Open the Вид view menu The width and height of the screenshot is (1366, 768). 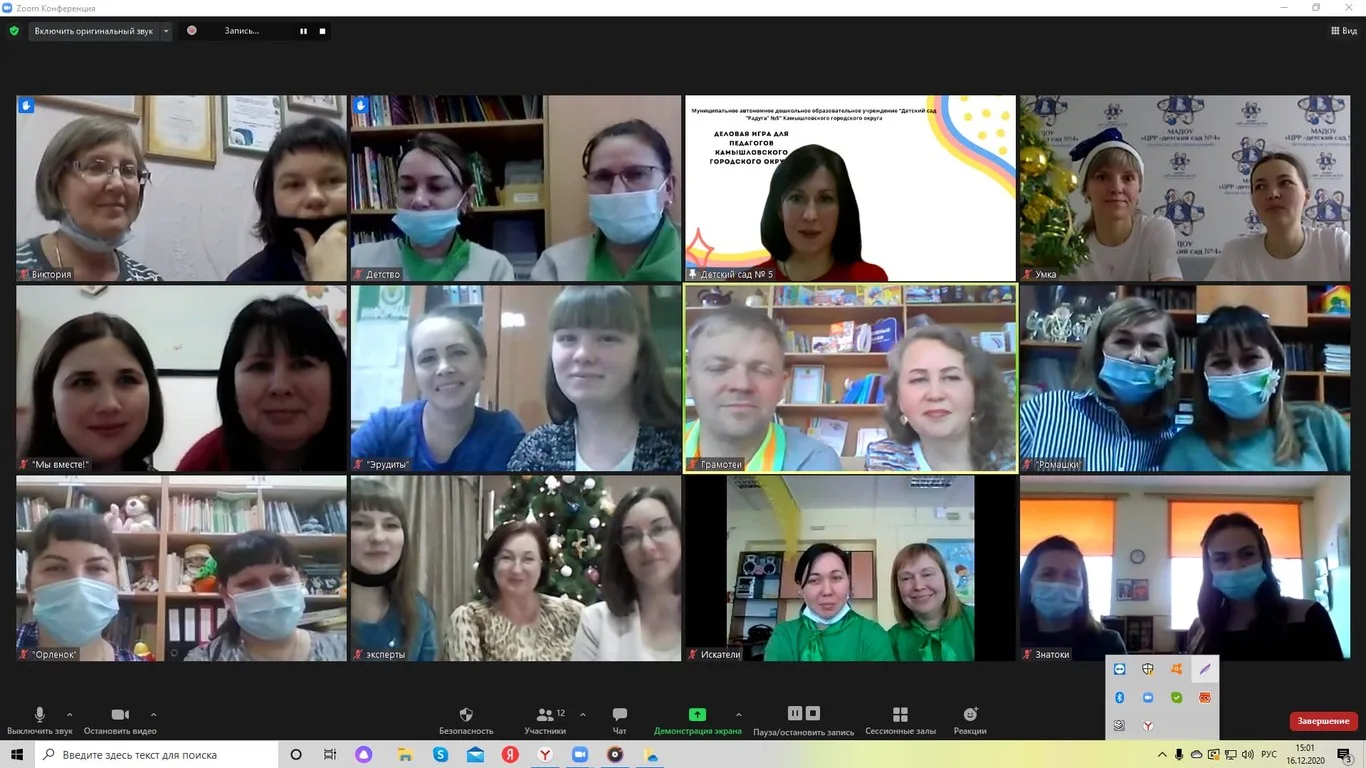[x=1343, y=31]
